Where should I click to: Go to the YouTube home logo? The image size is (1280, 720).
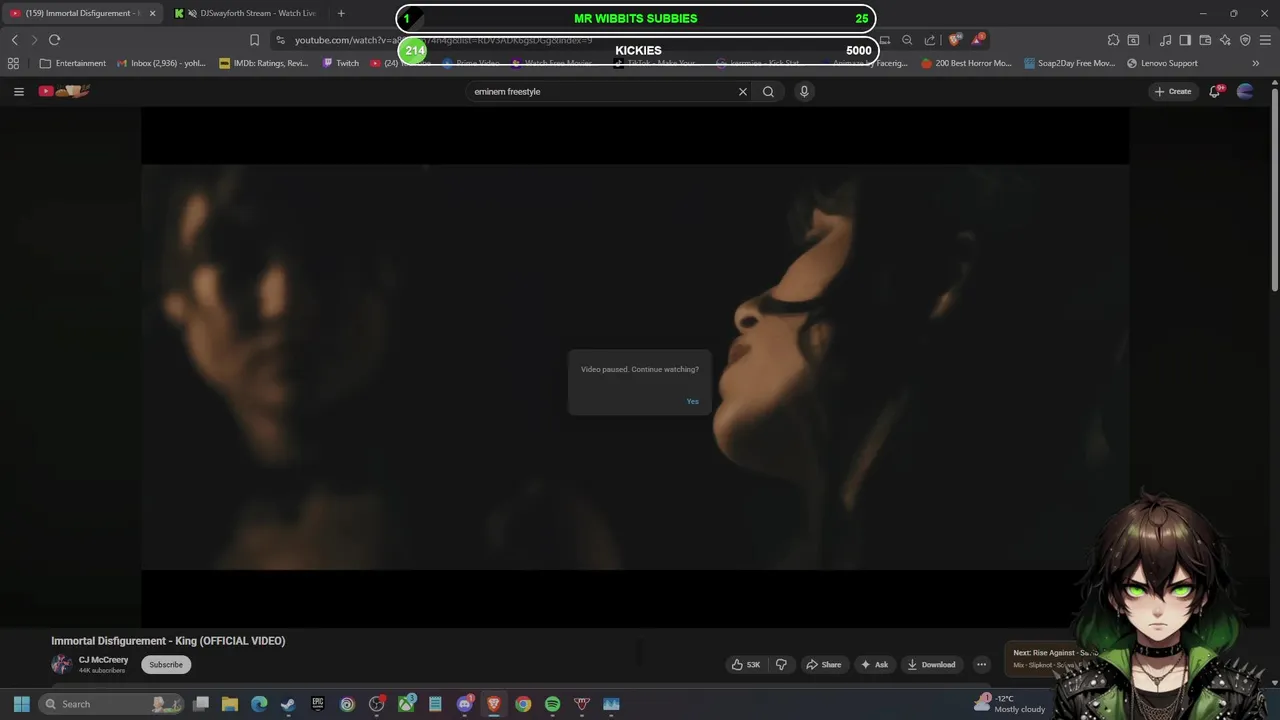point(64,91)
